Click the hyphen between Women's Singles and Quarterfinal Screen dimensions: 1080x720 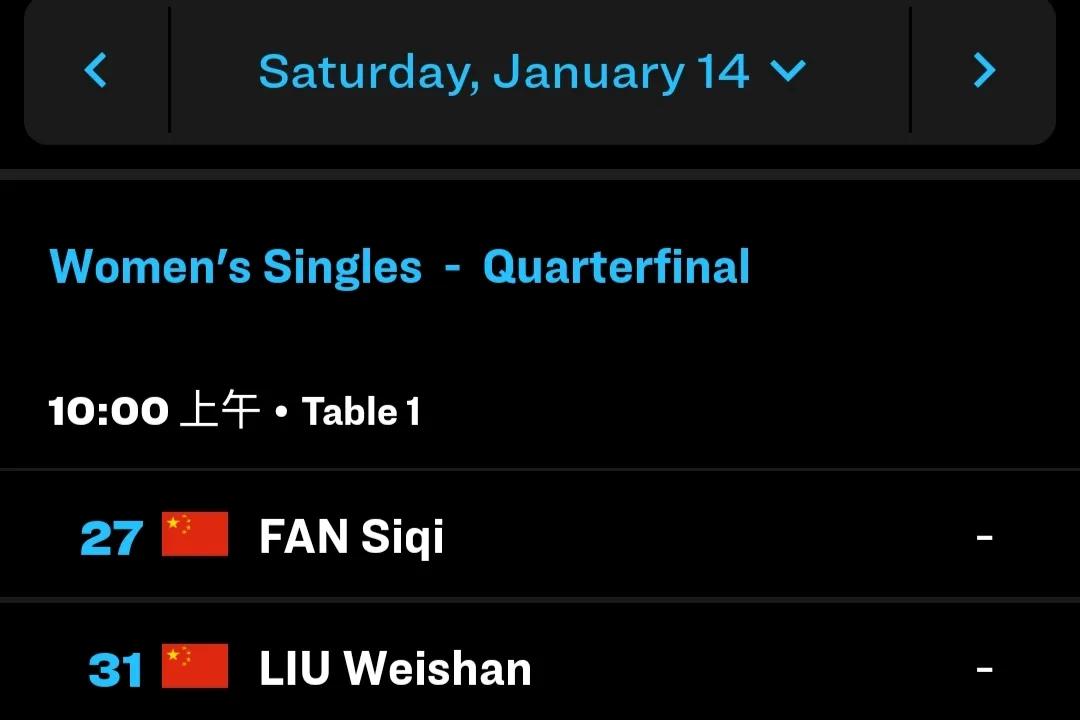452,268
